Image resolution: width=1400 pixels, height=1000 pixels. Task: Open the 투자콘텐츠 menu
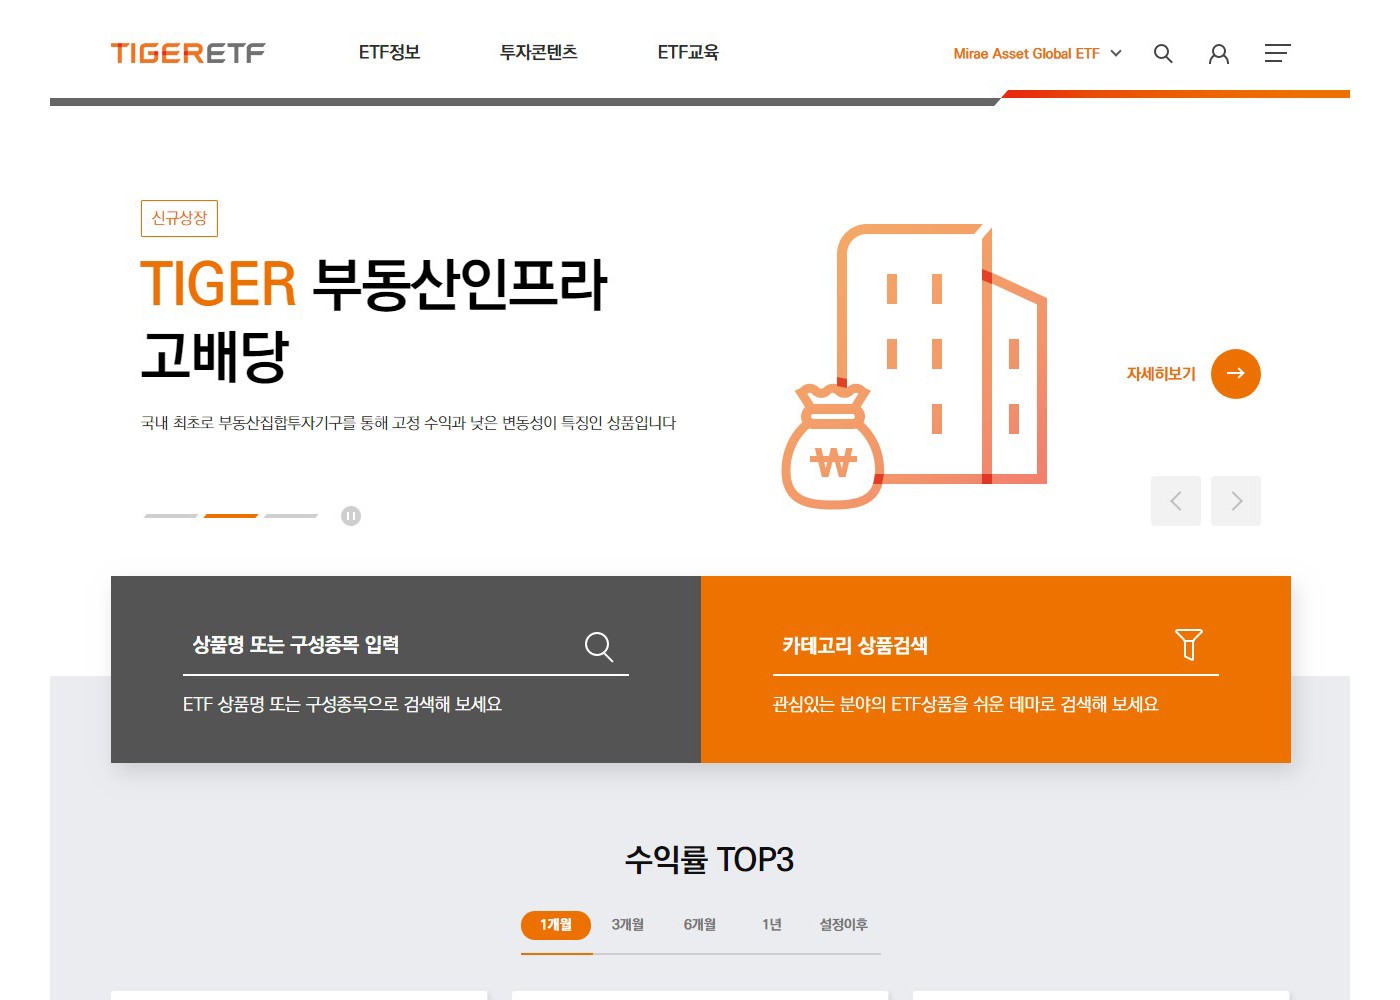coord(539,52)
